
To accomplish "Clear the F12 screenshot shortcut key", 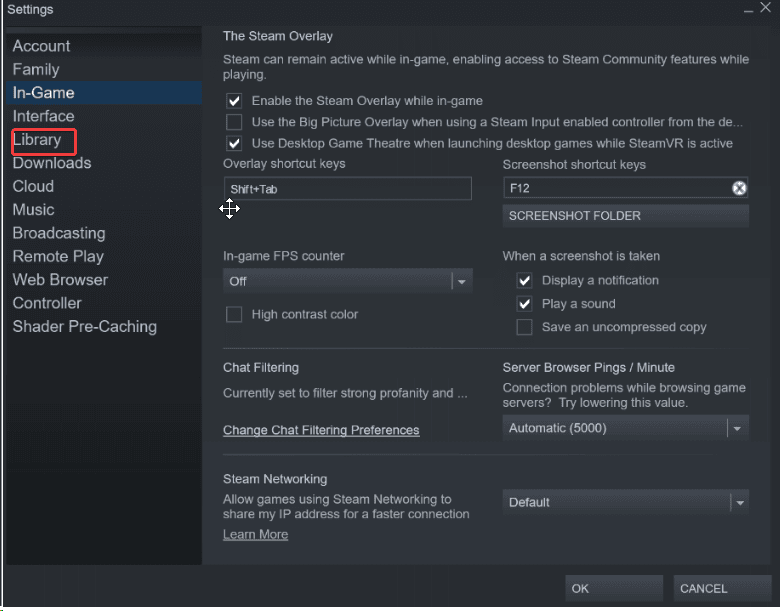I will [739, 188].
